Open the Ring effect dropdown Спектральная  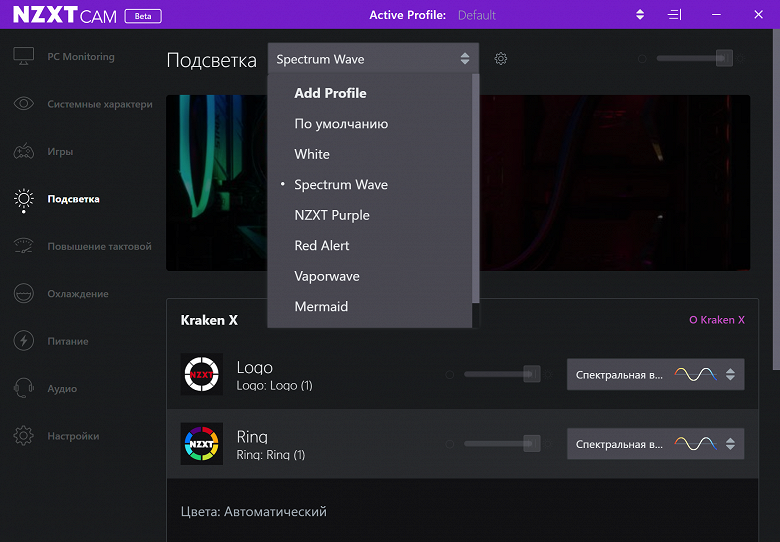click(x=655, y=444)
